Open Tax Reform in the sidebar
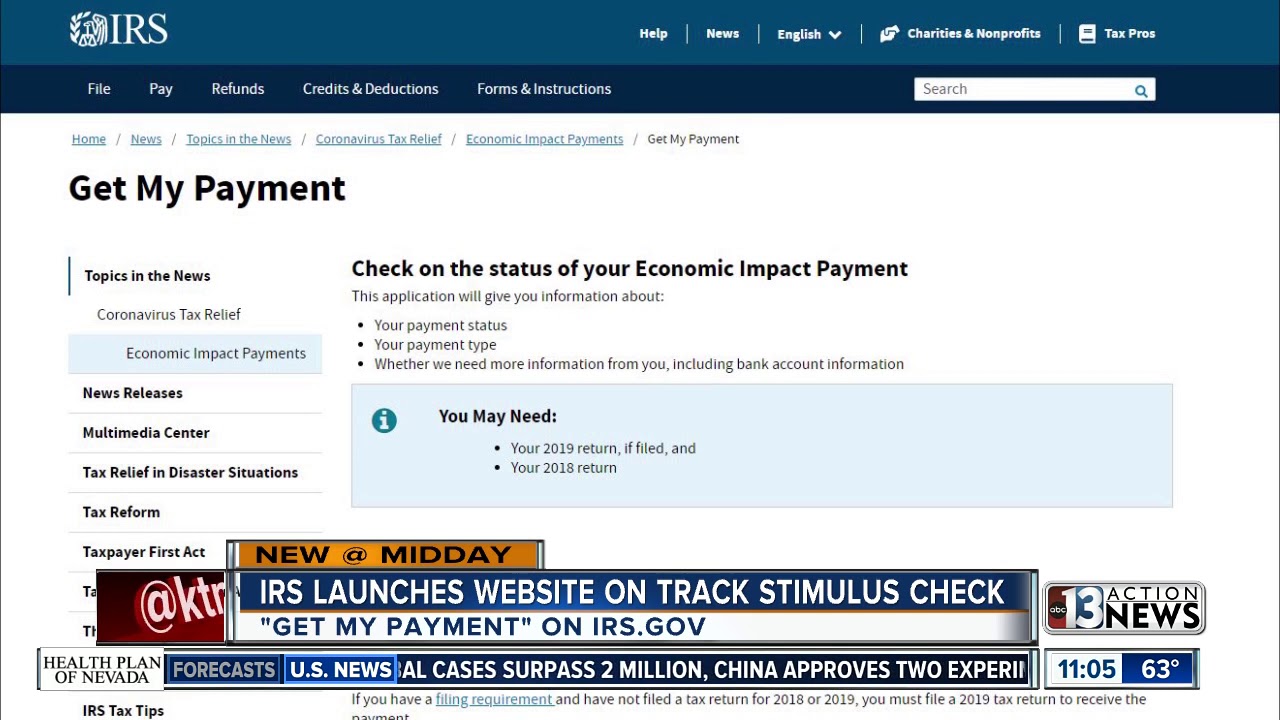1280x720 pixels. 121,512
